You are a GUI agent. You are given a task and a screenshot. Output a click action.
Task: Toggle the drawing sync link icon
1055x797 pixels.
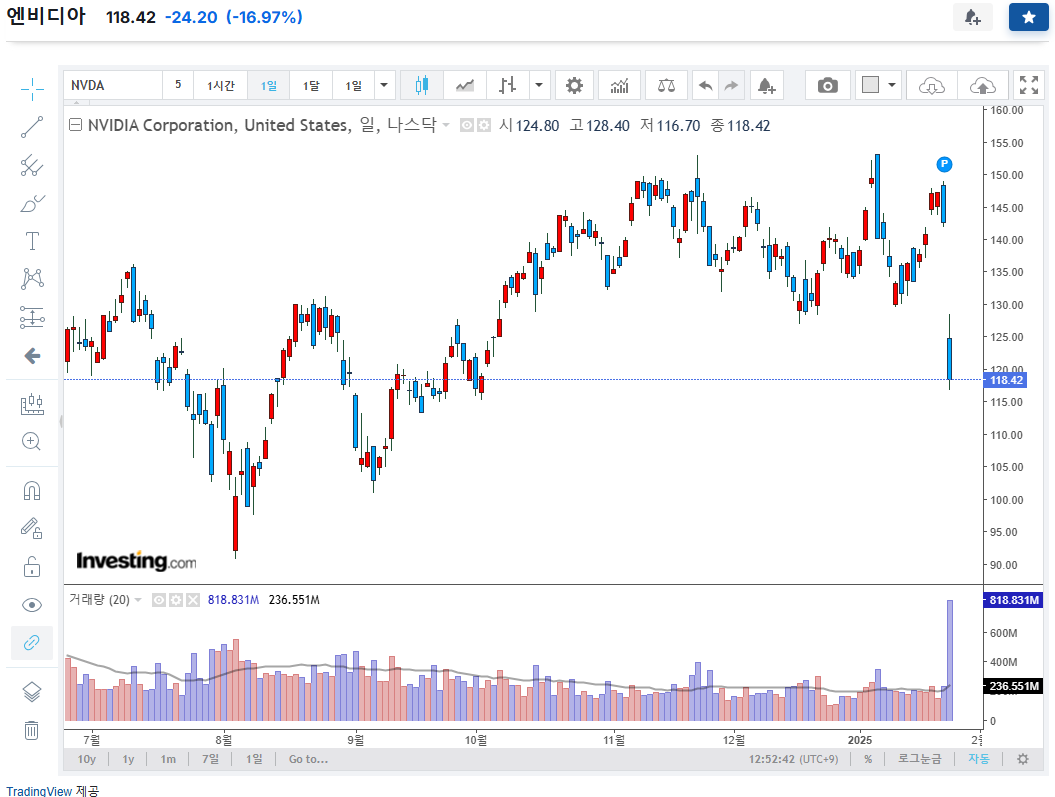point(32,642)
